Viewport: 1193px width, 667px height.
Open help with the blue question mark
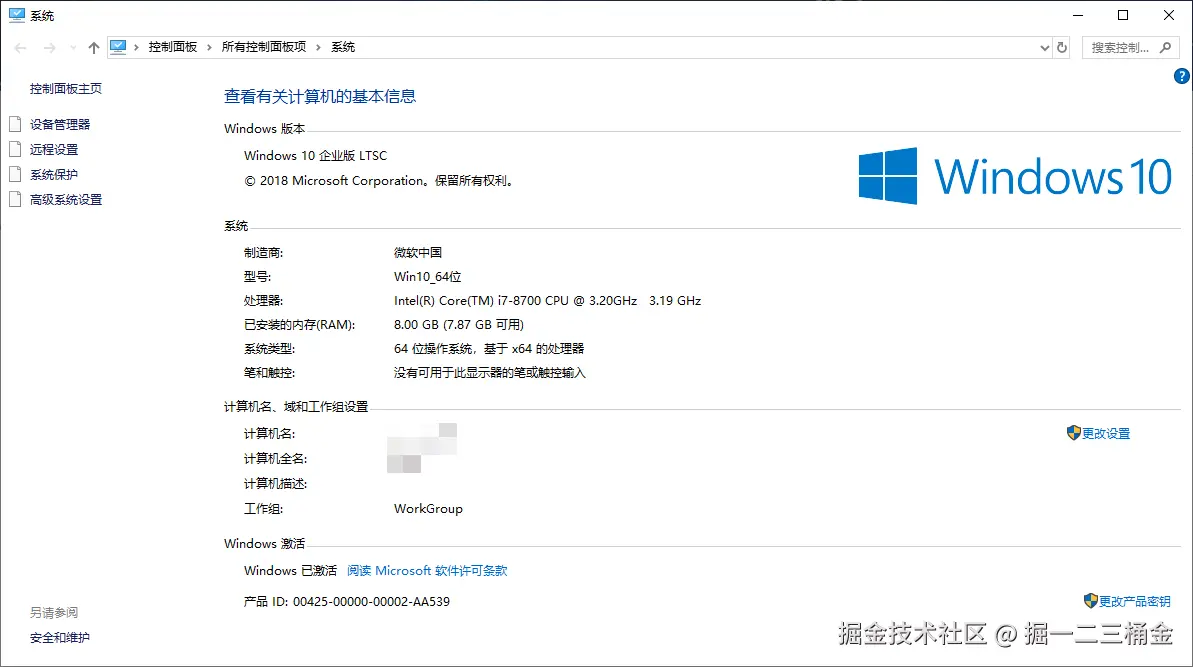pos(1182,76)
